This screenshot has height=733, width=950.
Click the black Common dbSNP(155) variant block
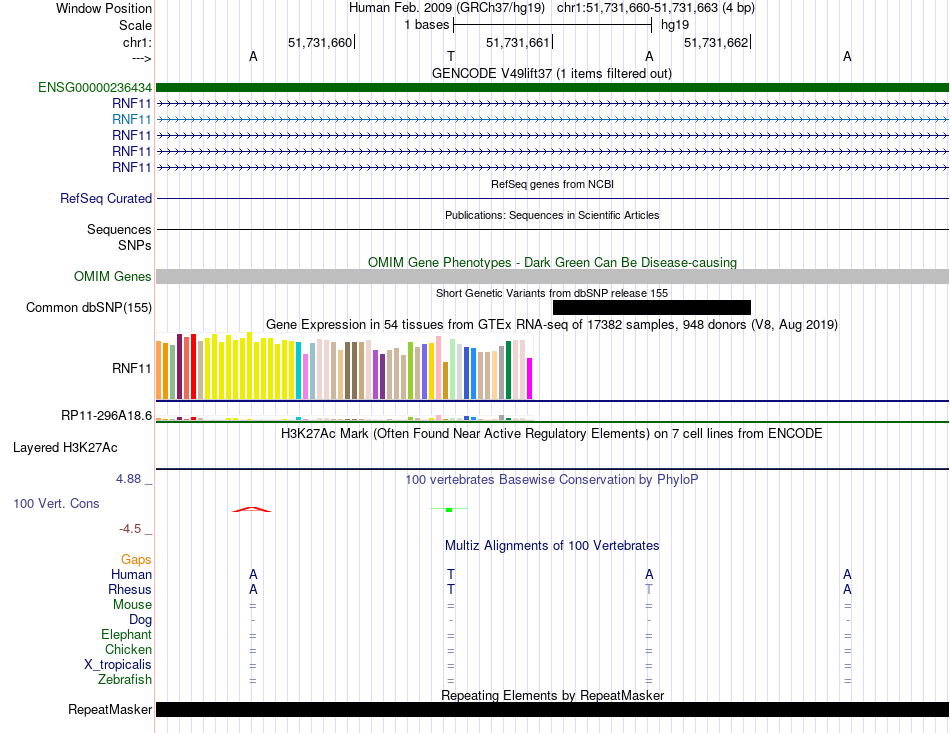[651, 307]
